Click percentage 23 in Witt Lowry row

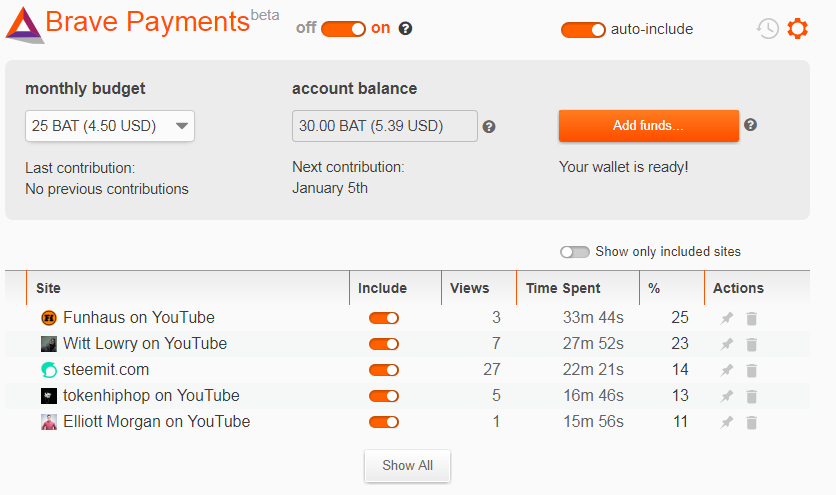pyautogui.click(x=680, y=344)
